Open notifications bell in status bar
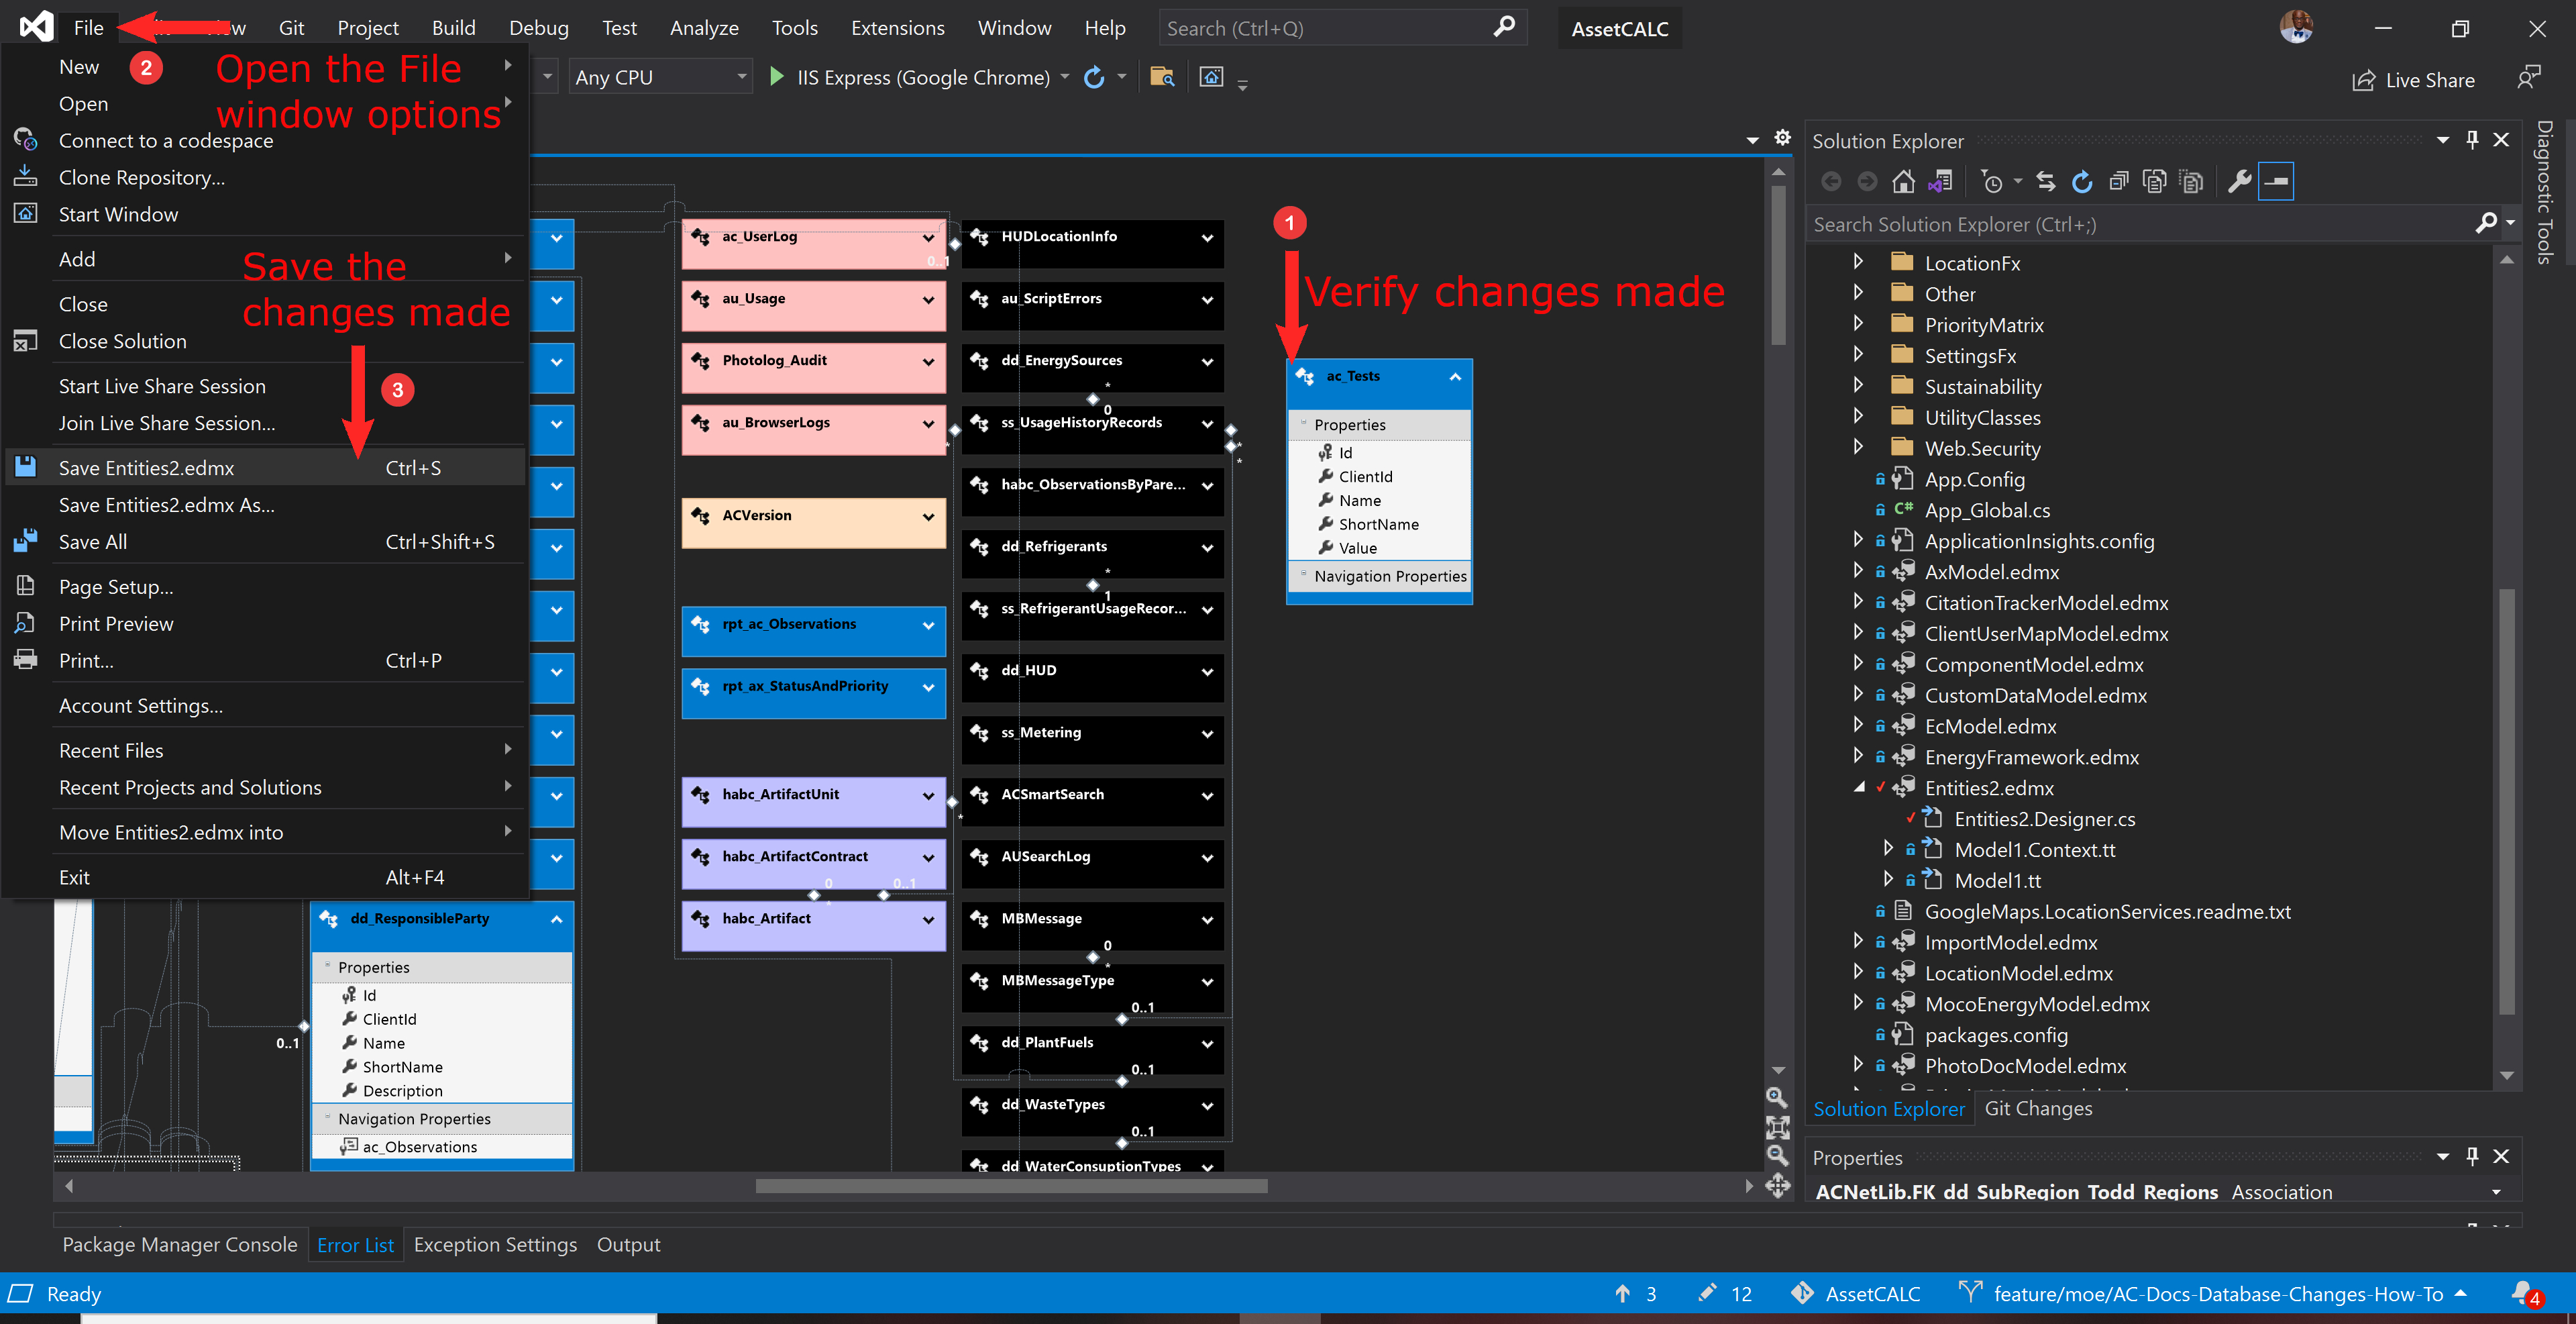This screenshot has height=1324, width=2576. click(x=2524, y=1294)
